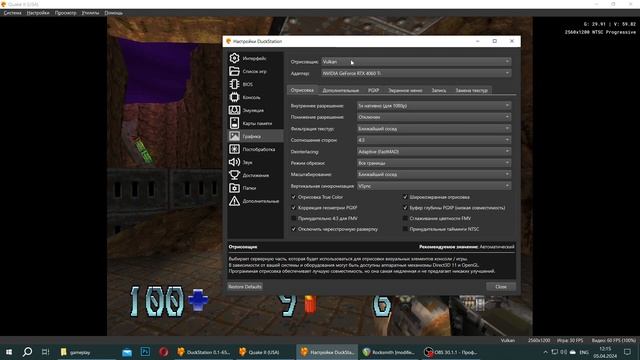Image resolution: width=640 pixels, height=360 pixels.
Task: Toggle Отрисовка True Color checkbox
Action: point(293,197)
